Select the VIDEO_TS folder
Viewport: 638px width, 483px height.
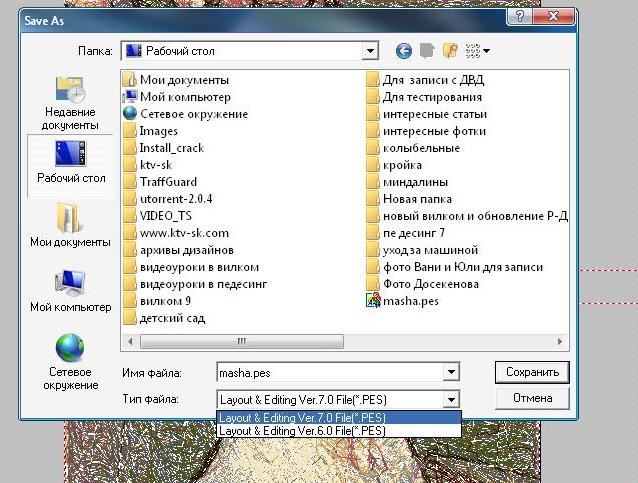[165, 216]
